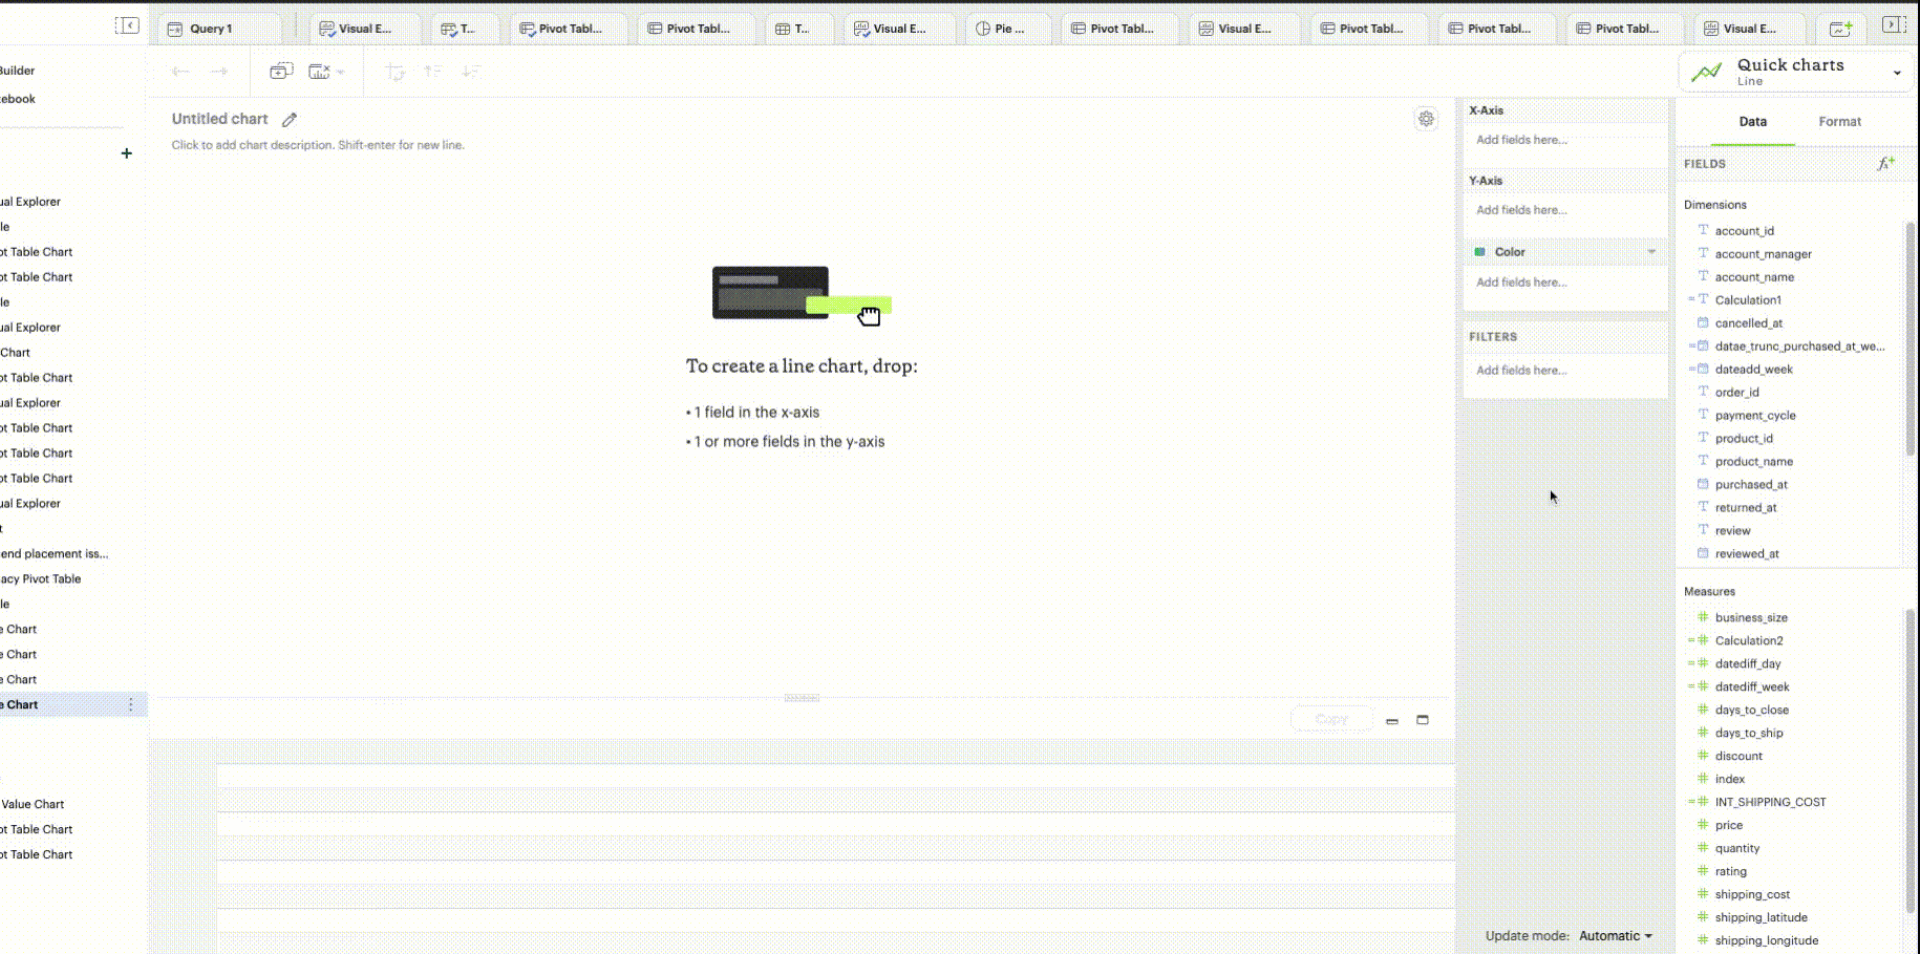Open Update mode Automatic dropdown
Image resolution: width=1920 pixels, height=954 pixels.
tap(1615, 936)
